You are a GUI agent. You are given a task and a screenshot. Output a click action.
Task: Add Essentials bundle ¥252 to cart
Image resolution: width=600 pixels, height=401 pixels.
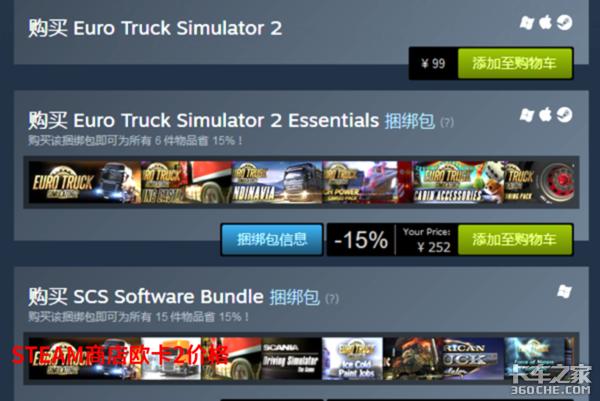click(x=515, y=240)
